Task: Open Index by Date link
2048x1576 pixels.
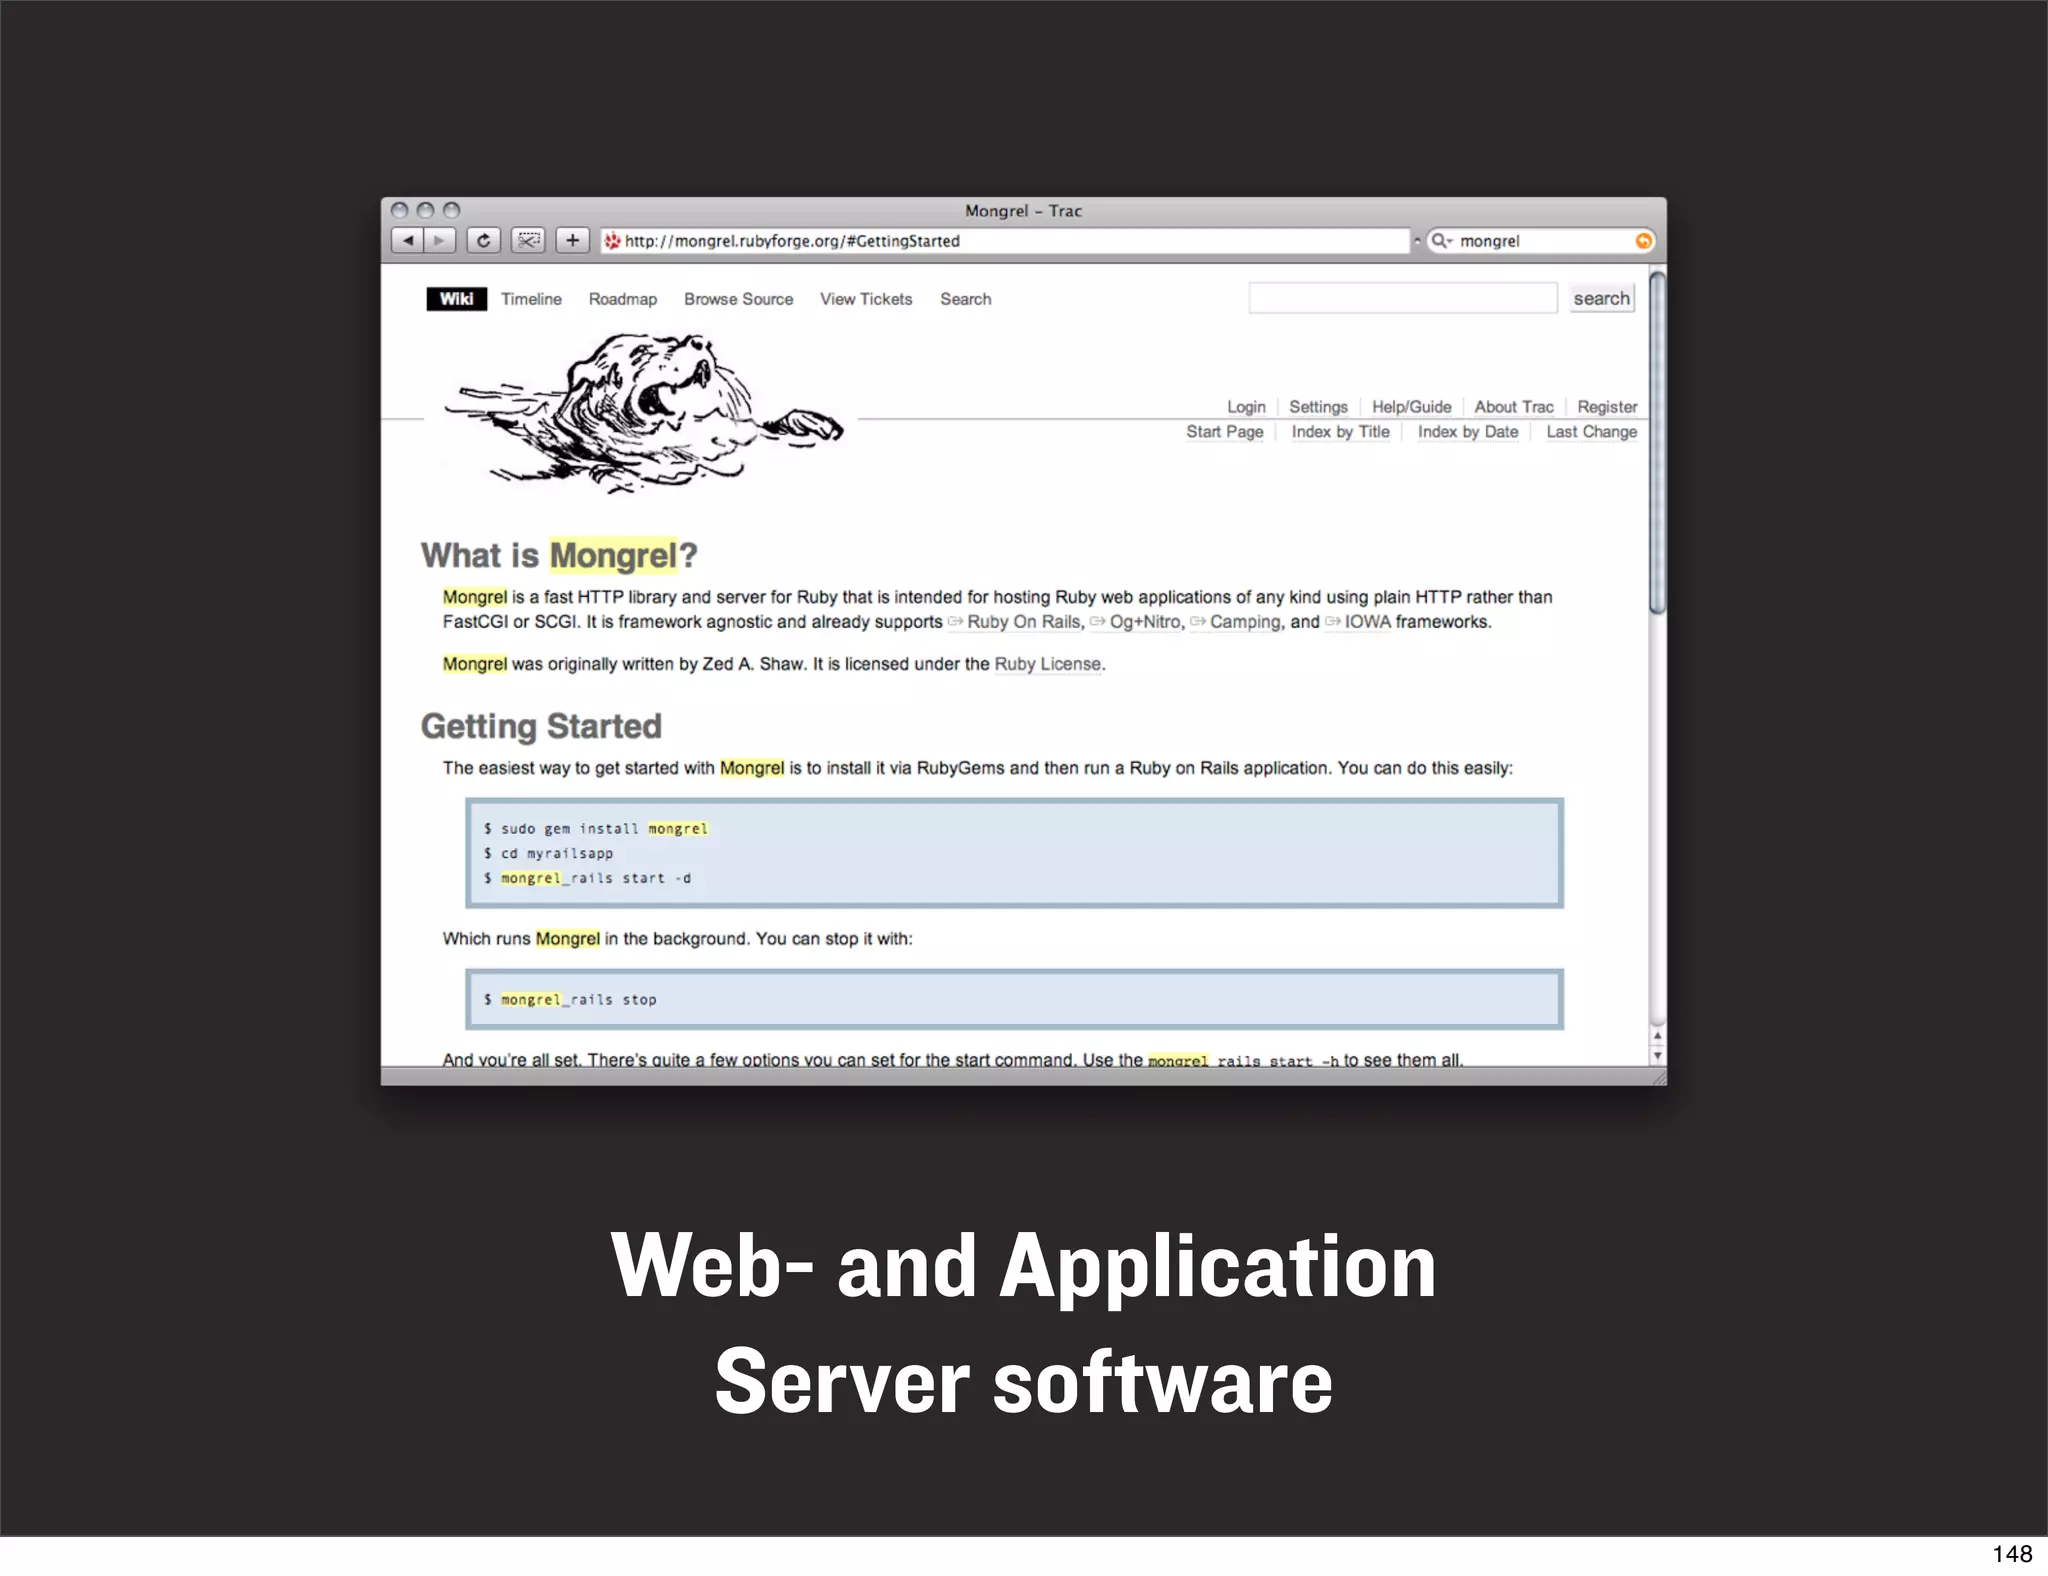Action: point(1467,432)
